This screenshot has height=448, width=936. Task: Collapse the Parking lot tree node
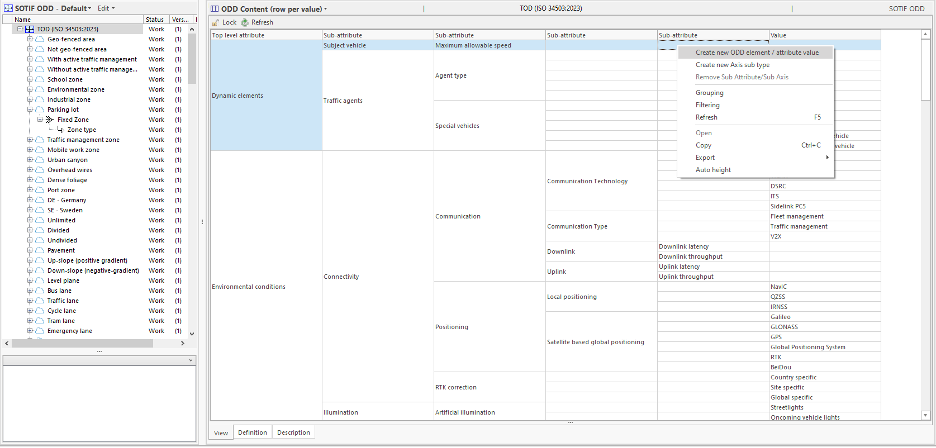click(30, 109)
